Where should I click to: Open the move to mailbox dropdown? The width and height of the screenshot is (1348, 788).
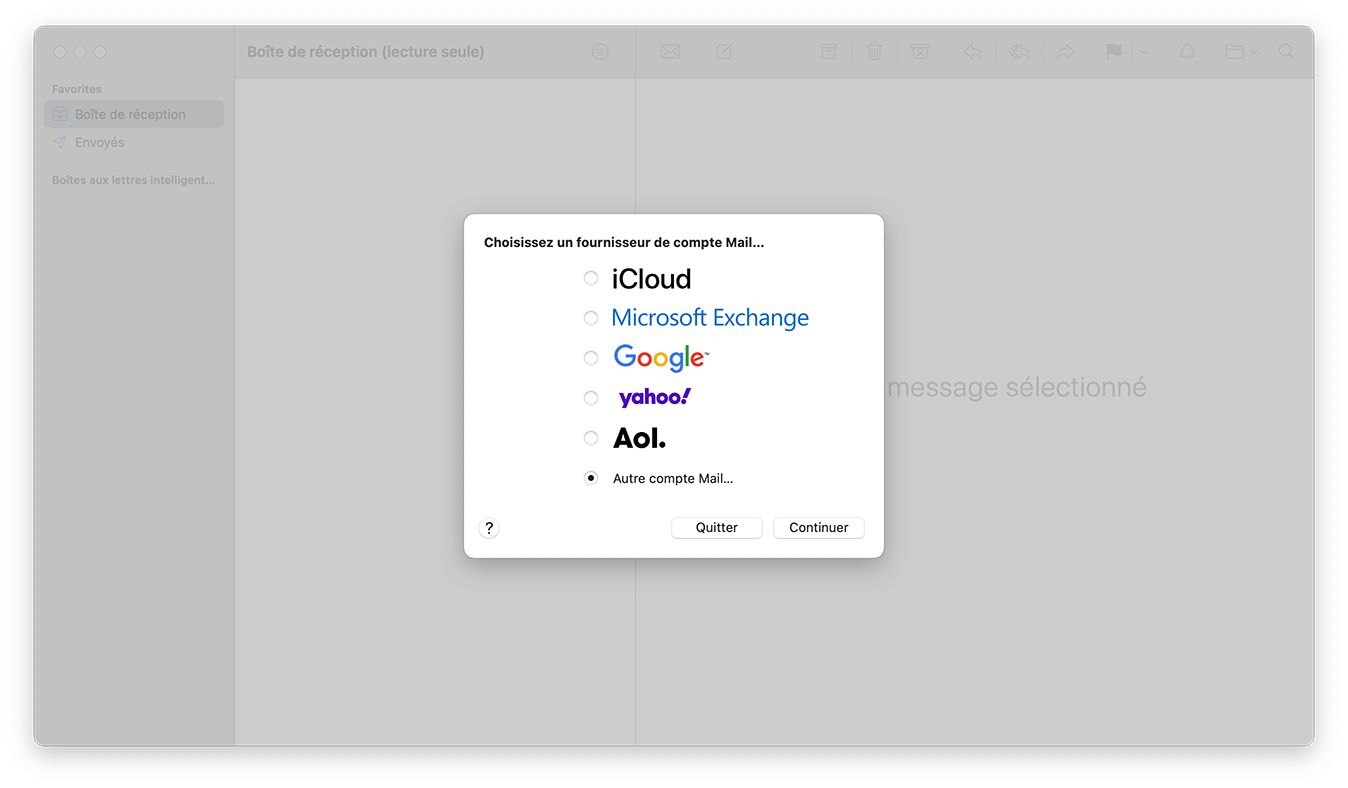click(x=1241, y=52)
